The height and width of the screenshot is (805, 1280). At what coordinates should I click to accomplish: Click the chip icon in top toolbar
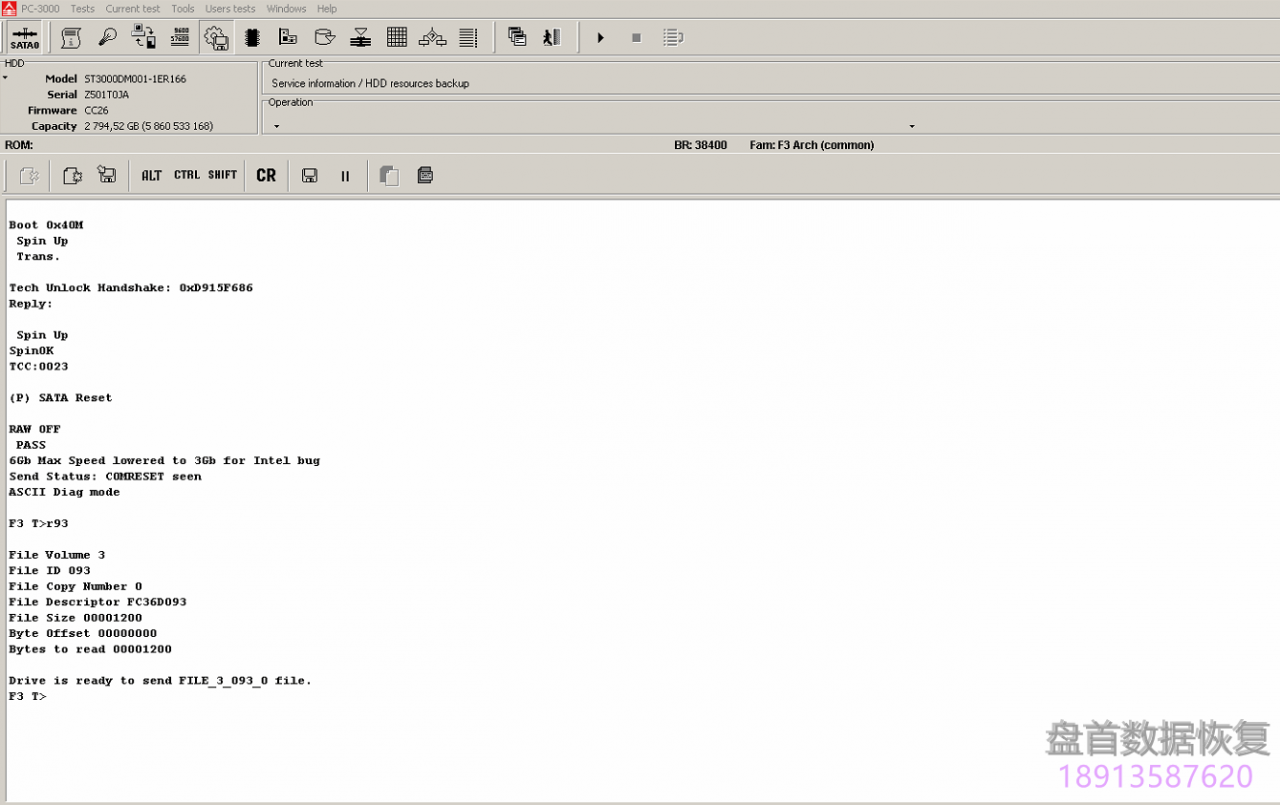(252, 38)
